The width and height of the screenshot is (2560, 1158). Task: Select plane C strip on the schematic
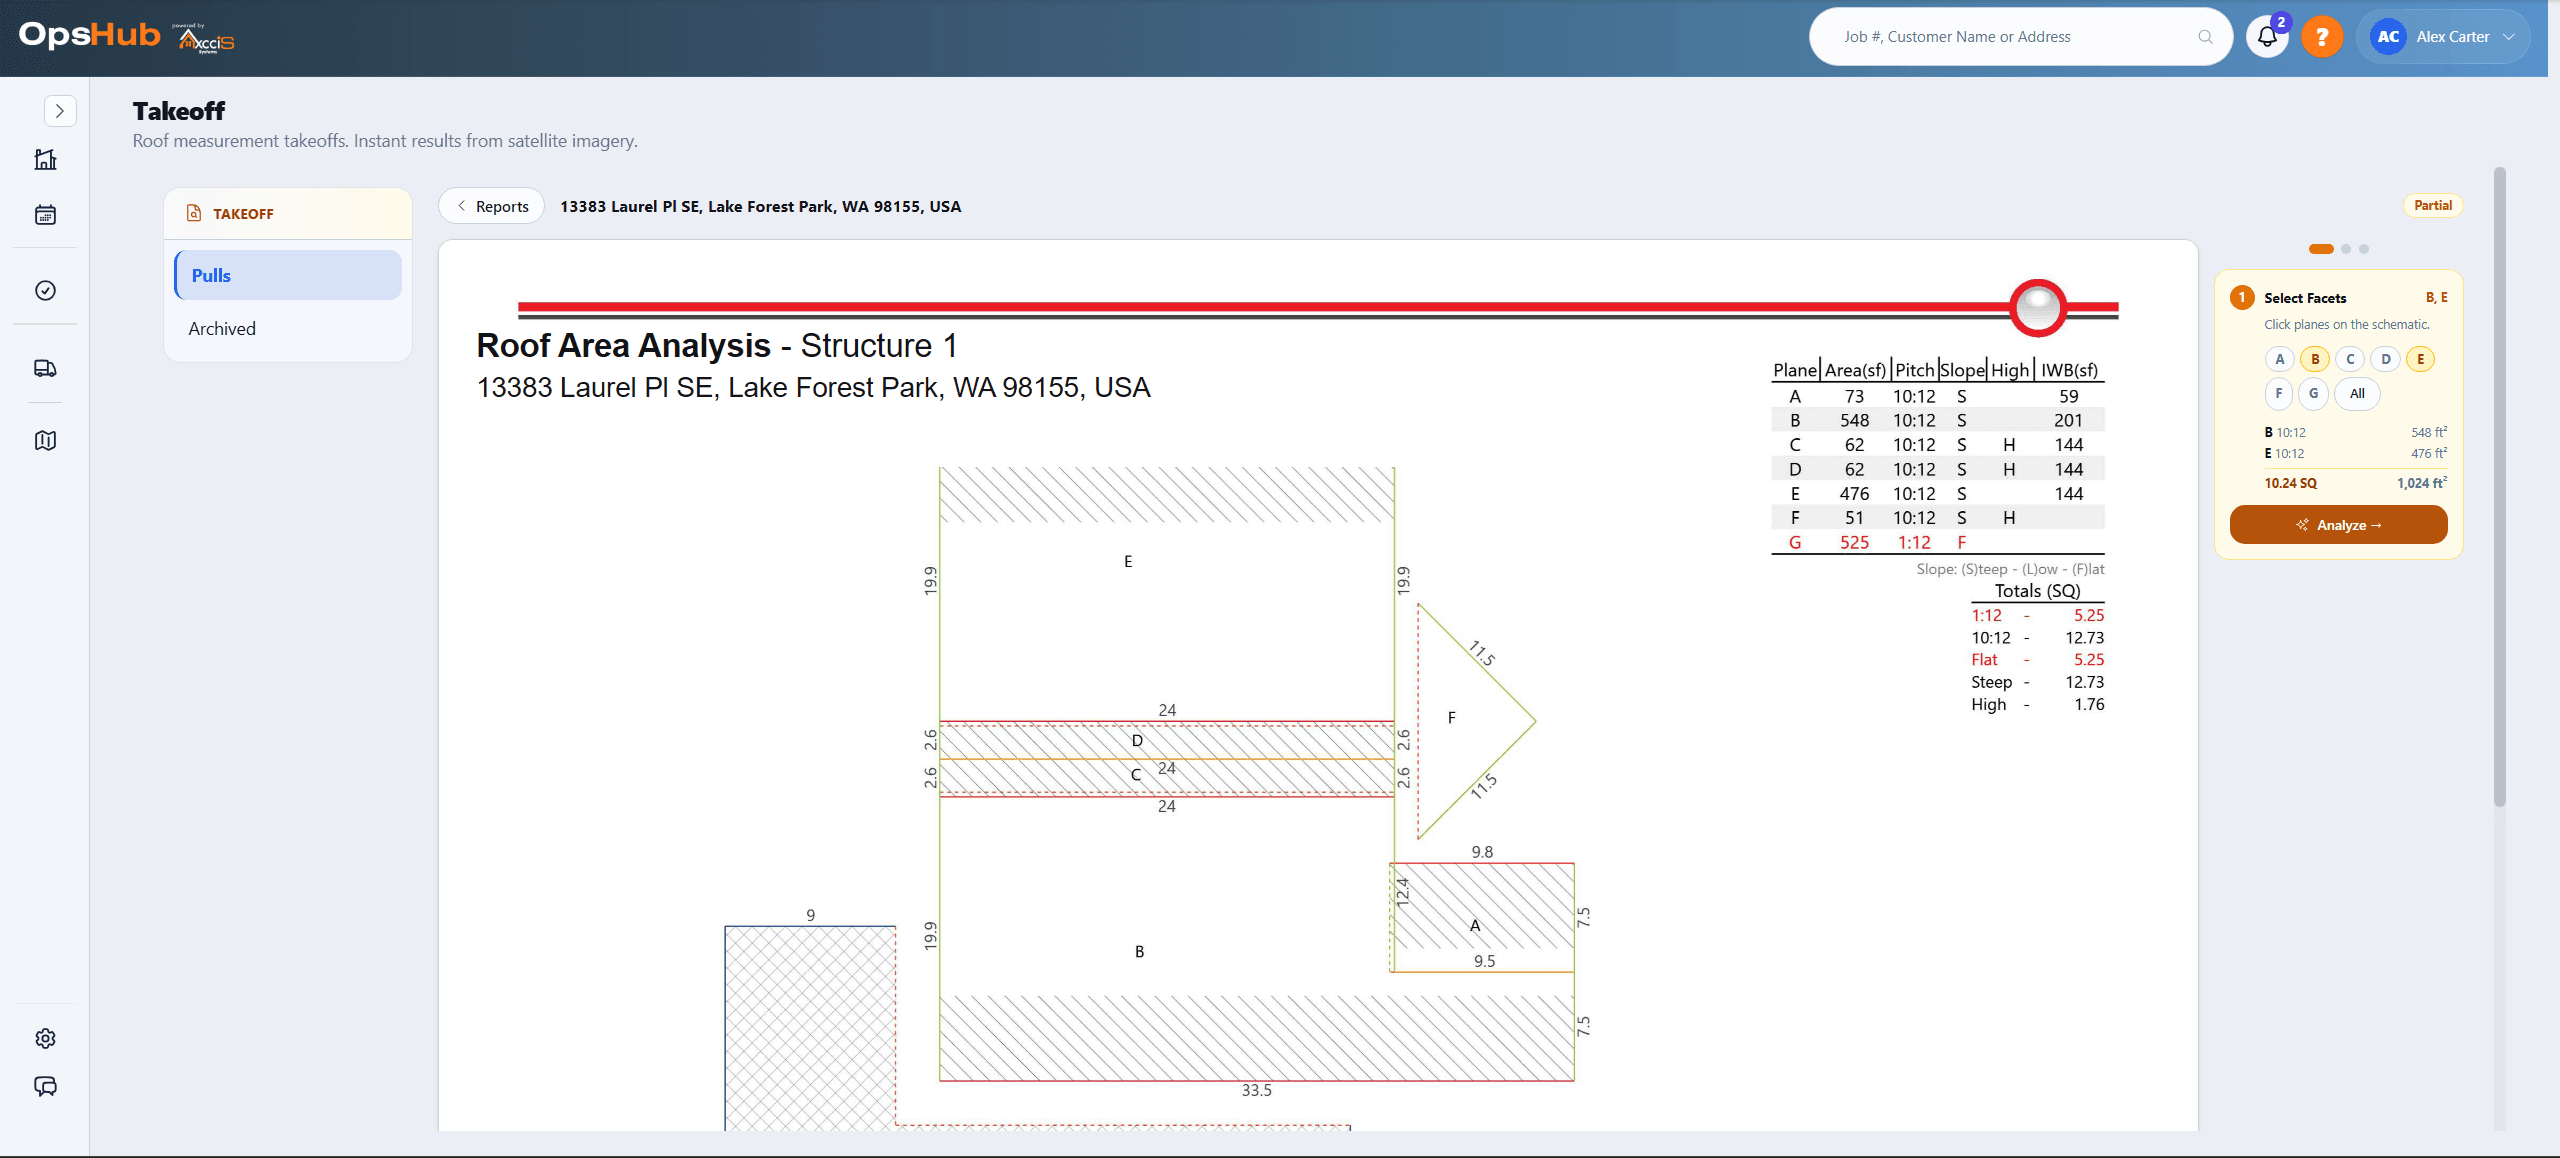[1166, 776]
